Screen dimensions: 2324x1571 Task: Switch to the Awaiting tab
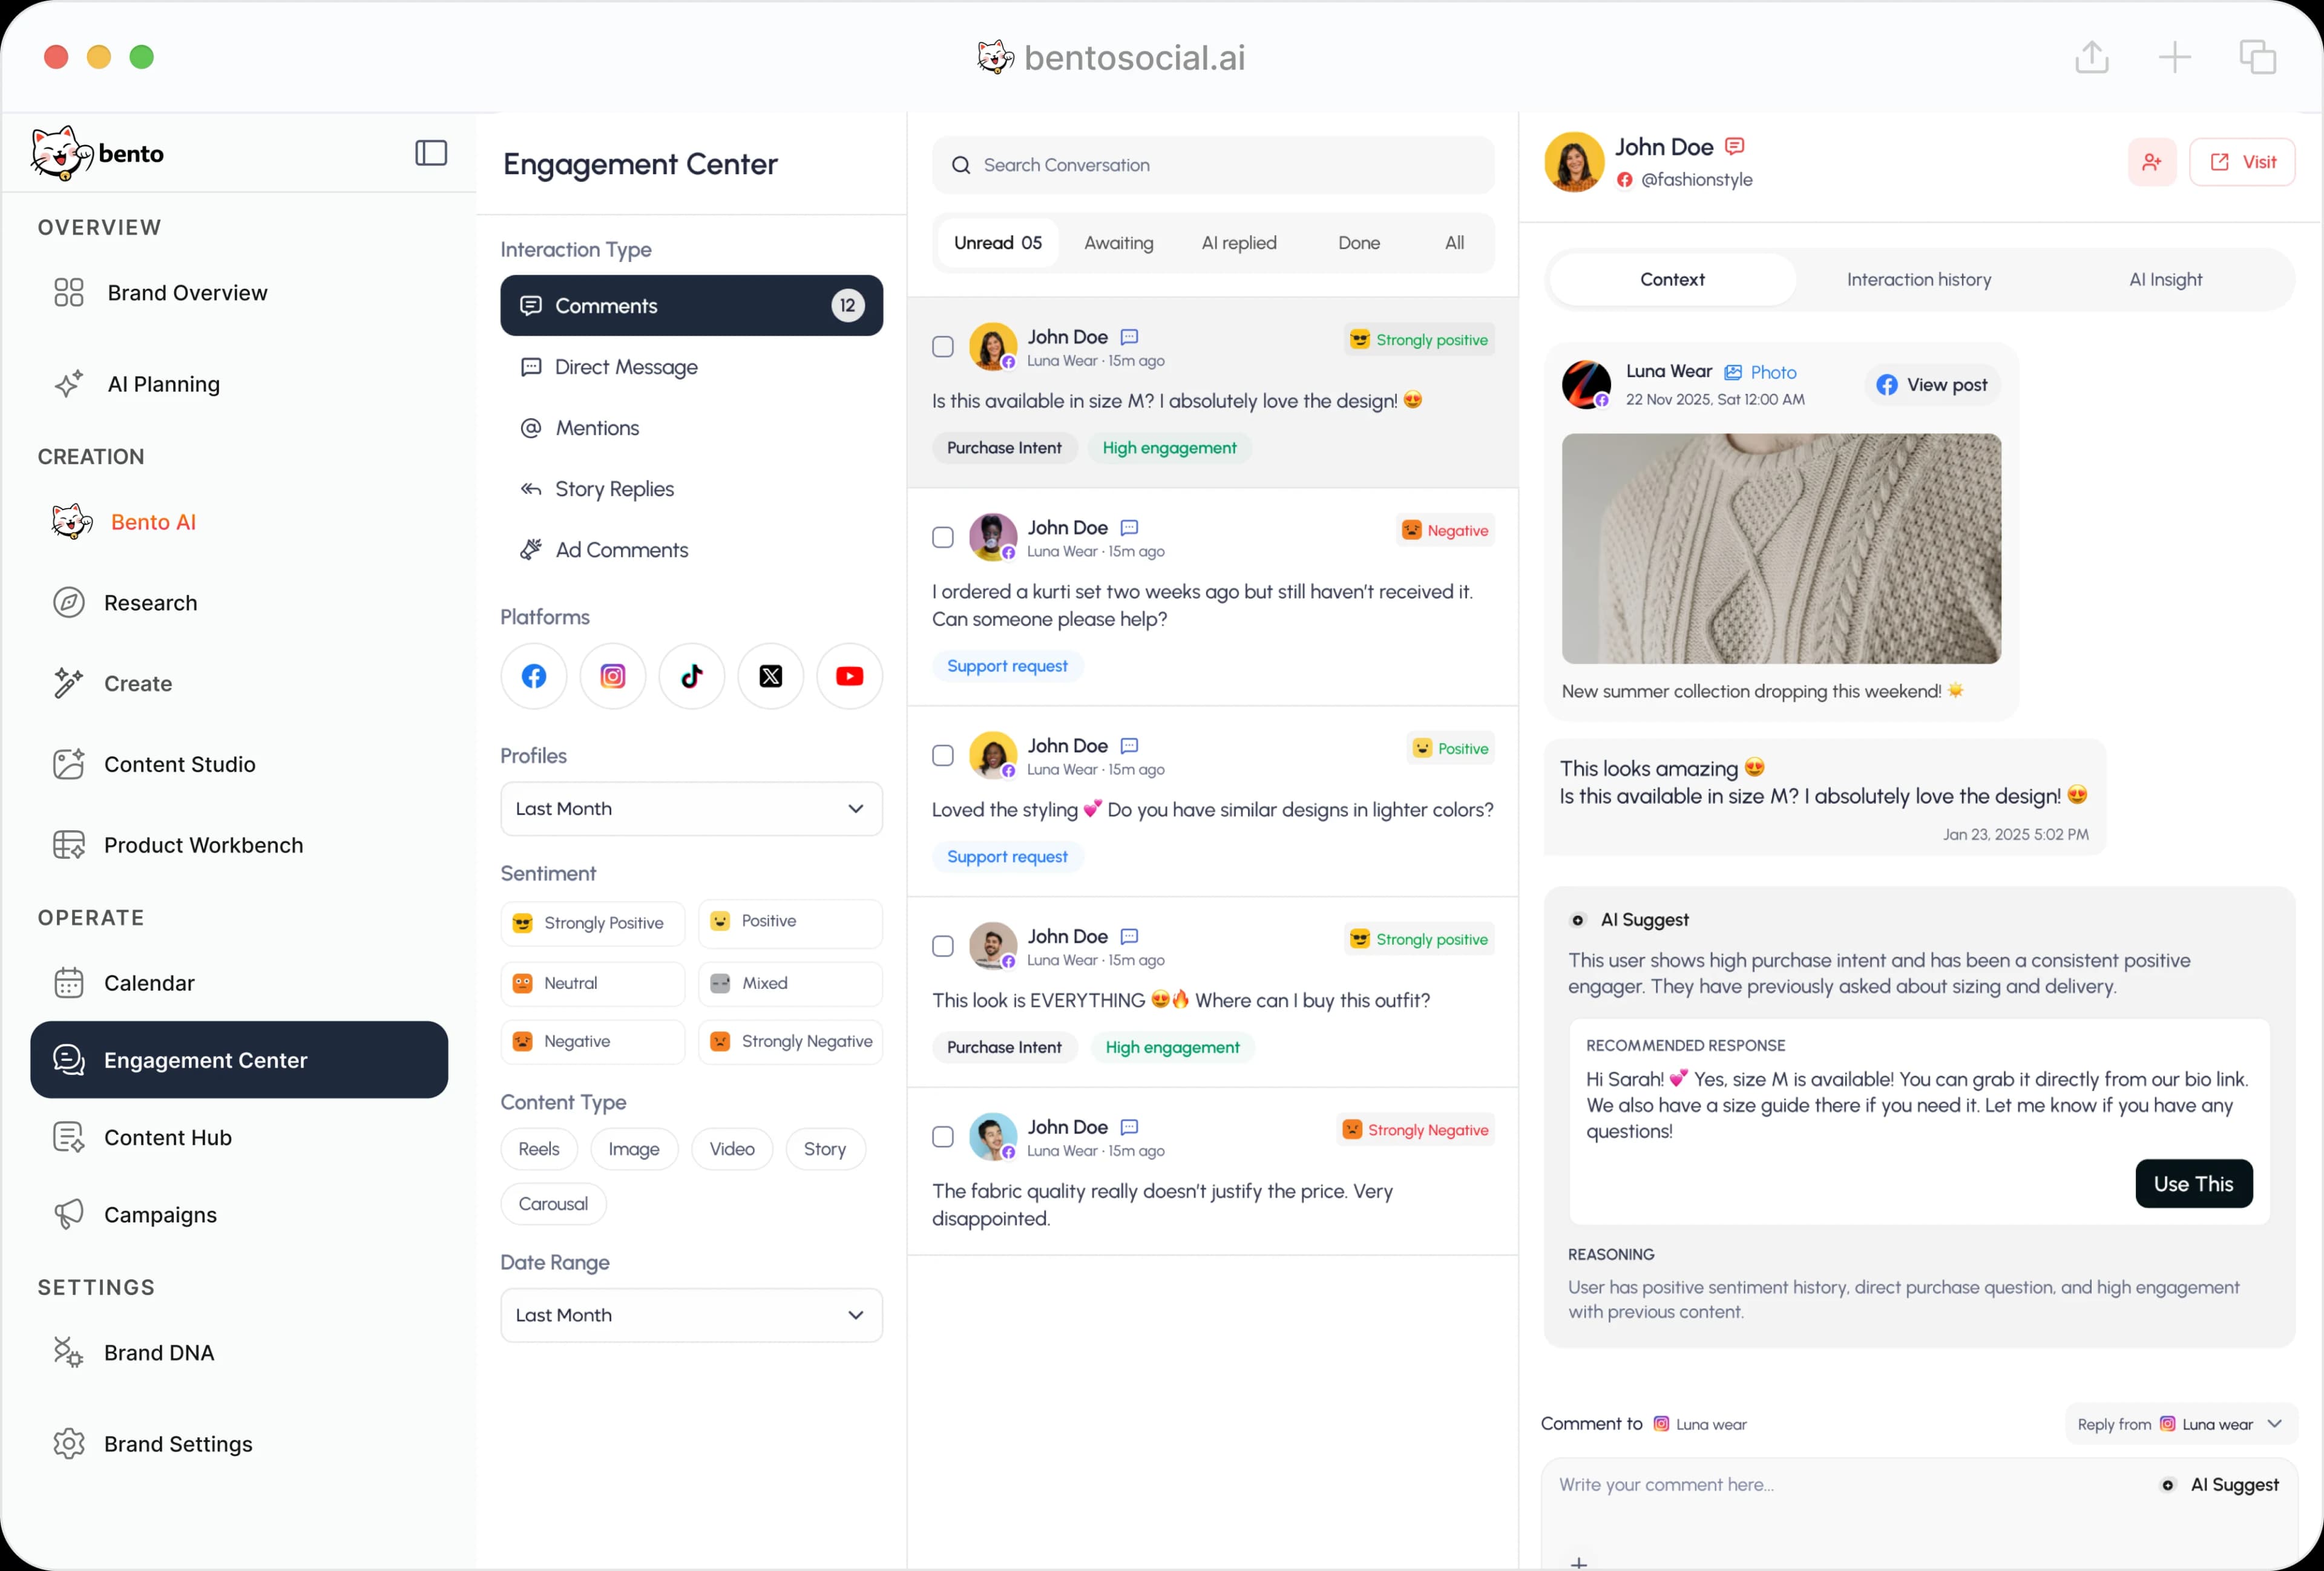pyautogui.click(x=1119, y=243)
